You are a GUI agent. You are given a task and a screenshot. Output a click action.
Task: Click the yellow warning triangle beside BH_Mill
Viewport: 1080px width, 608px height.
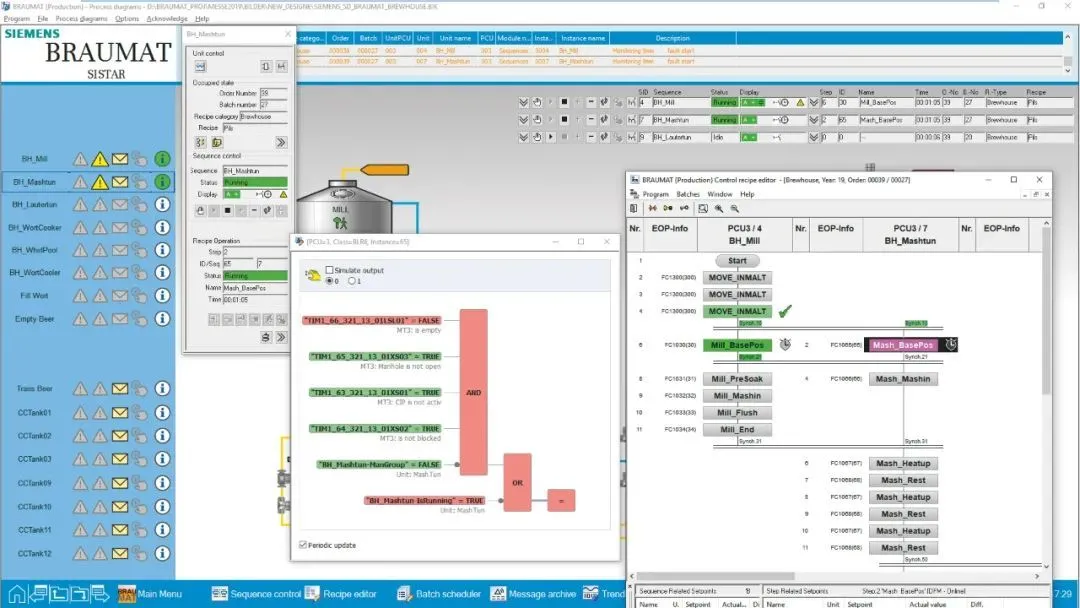(99, 158)
